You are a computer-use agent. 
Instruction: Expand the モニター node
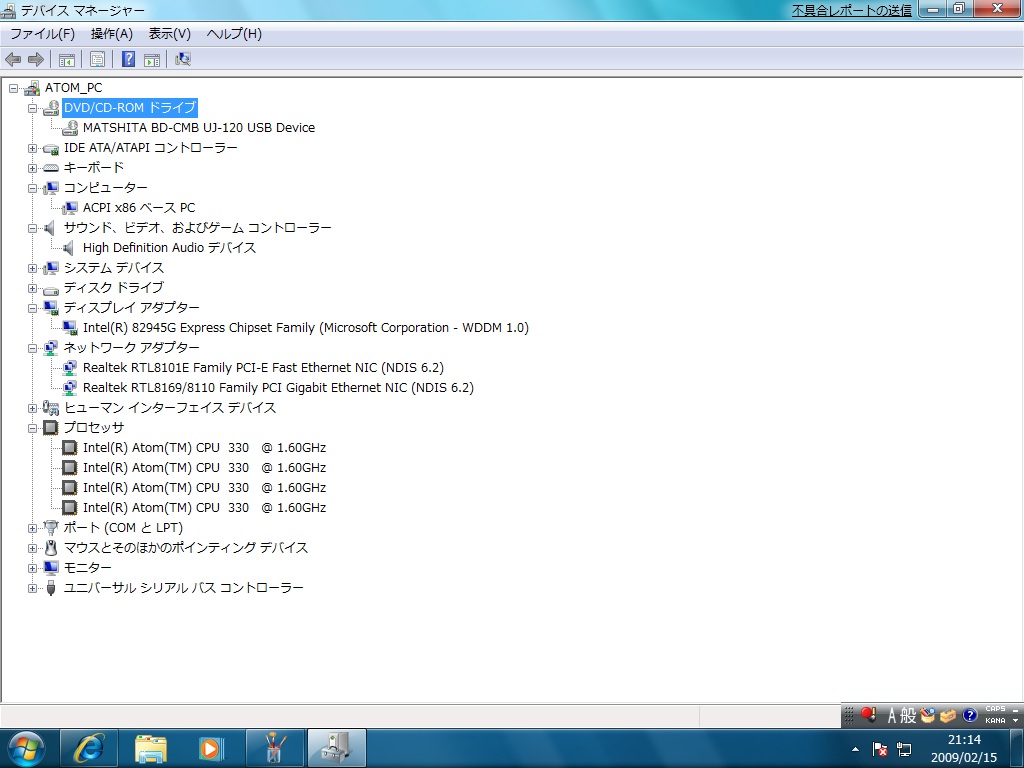(x=32, y=568)
